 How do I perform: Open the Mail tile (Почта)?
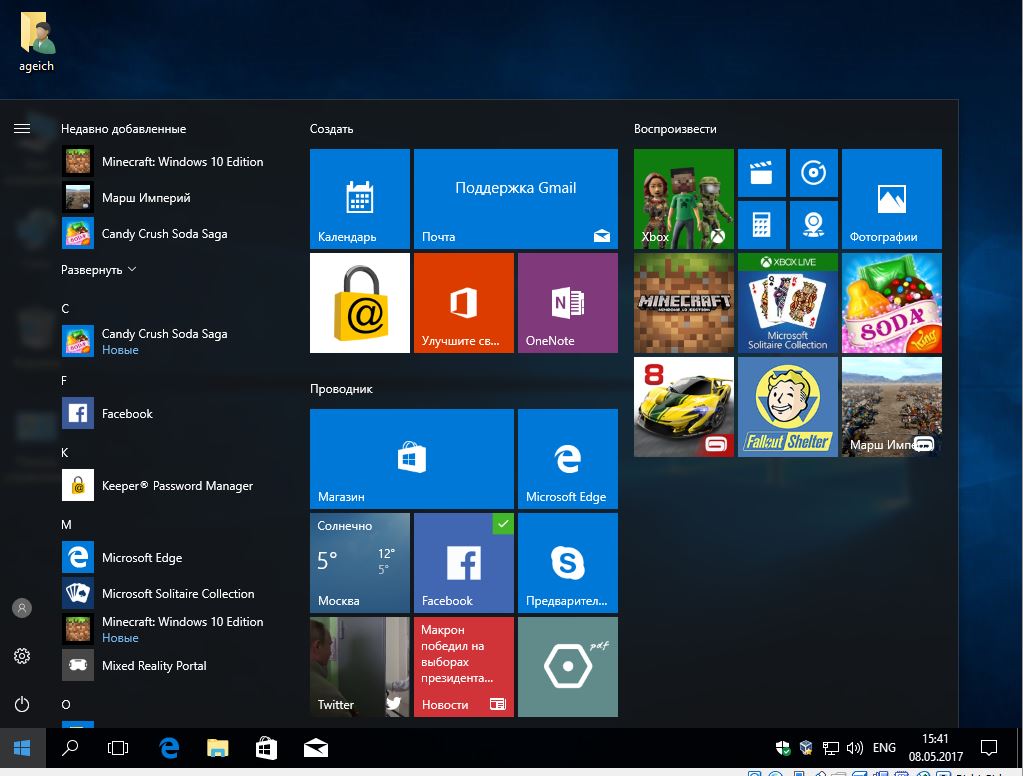515,199
